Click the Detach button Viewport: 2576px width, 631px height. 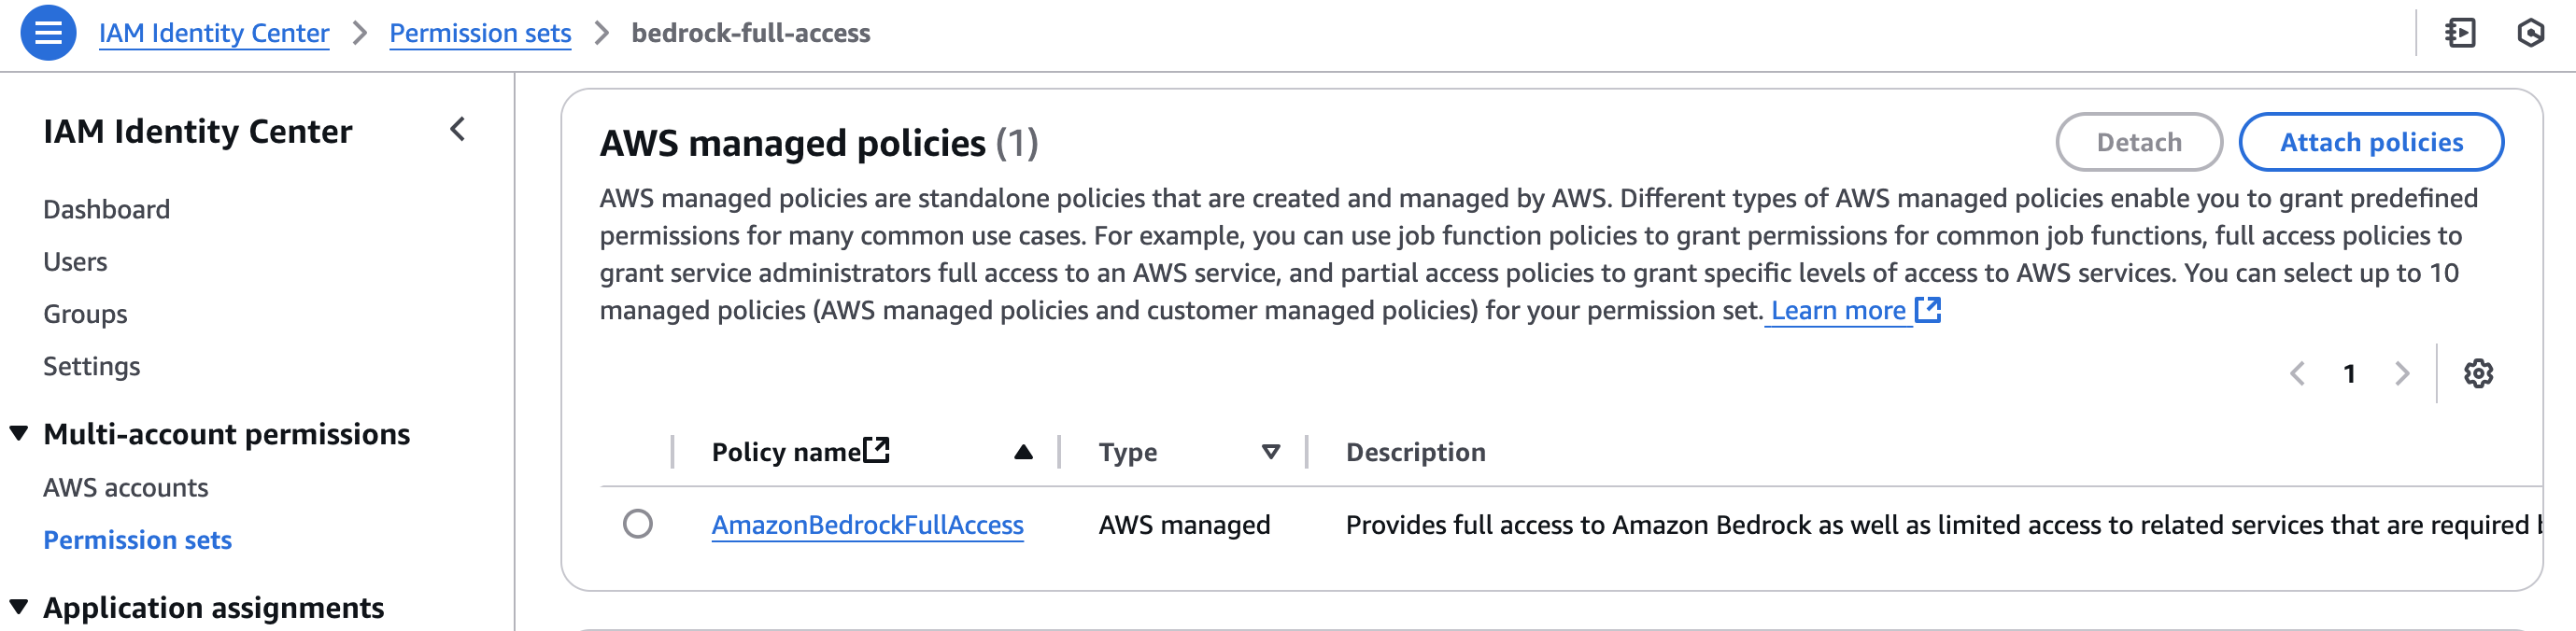[x=2139, y=142]
